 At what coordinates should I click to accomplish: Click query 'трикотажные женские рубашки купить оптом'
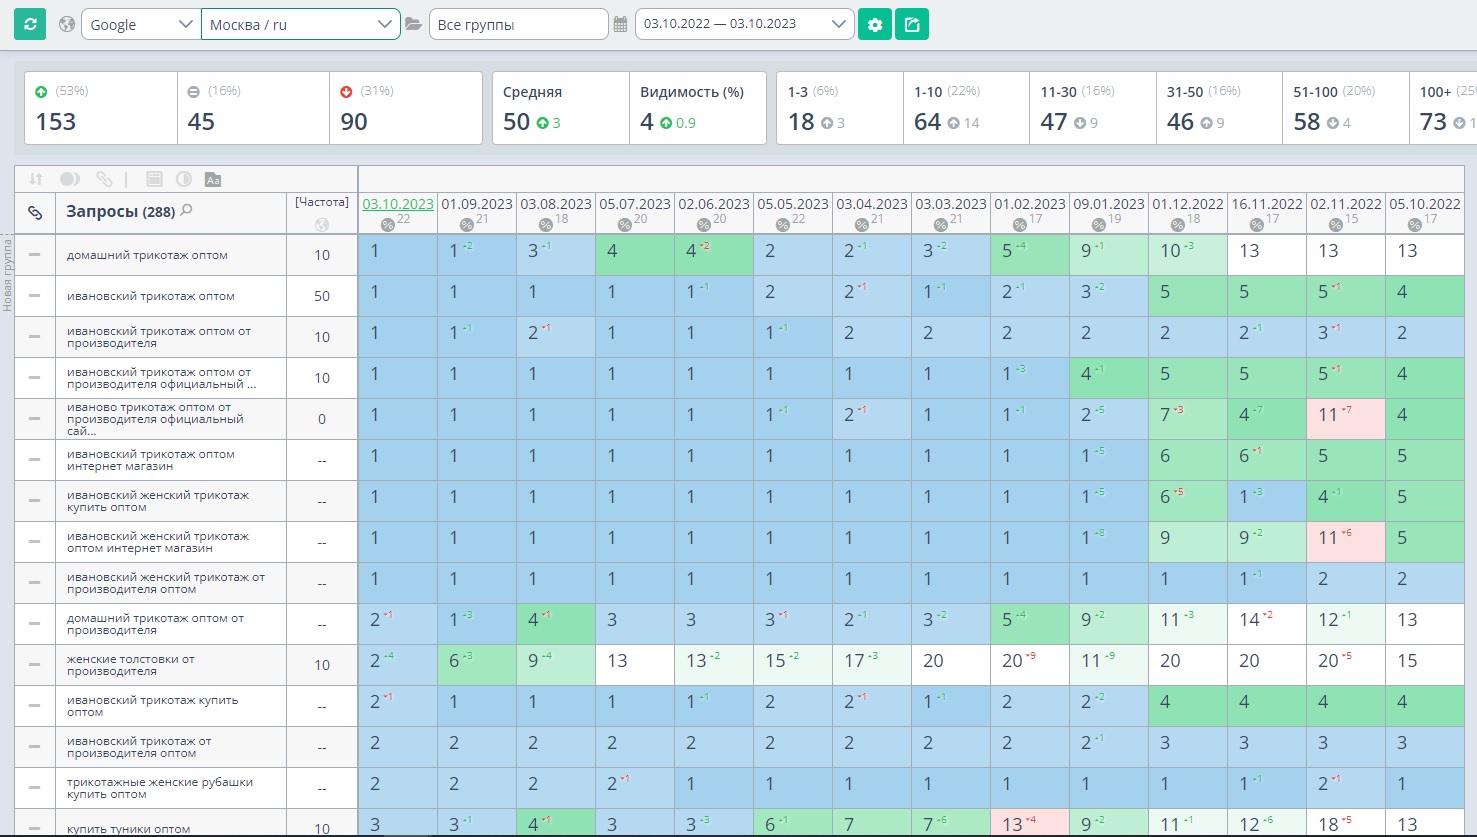point(160,788)
